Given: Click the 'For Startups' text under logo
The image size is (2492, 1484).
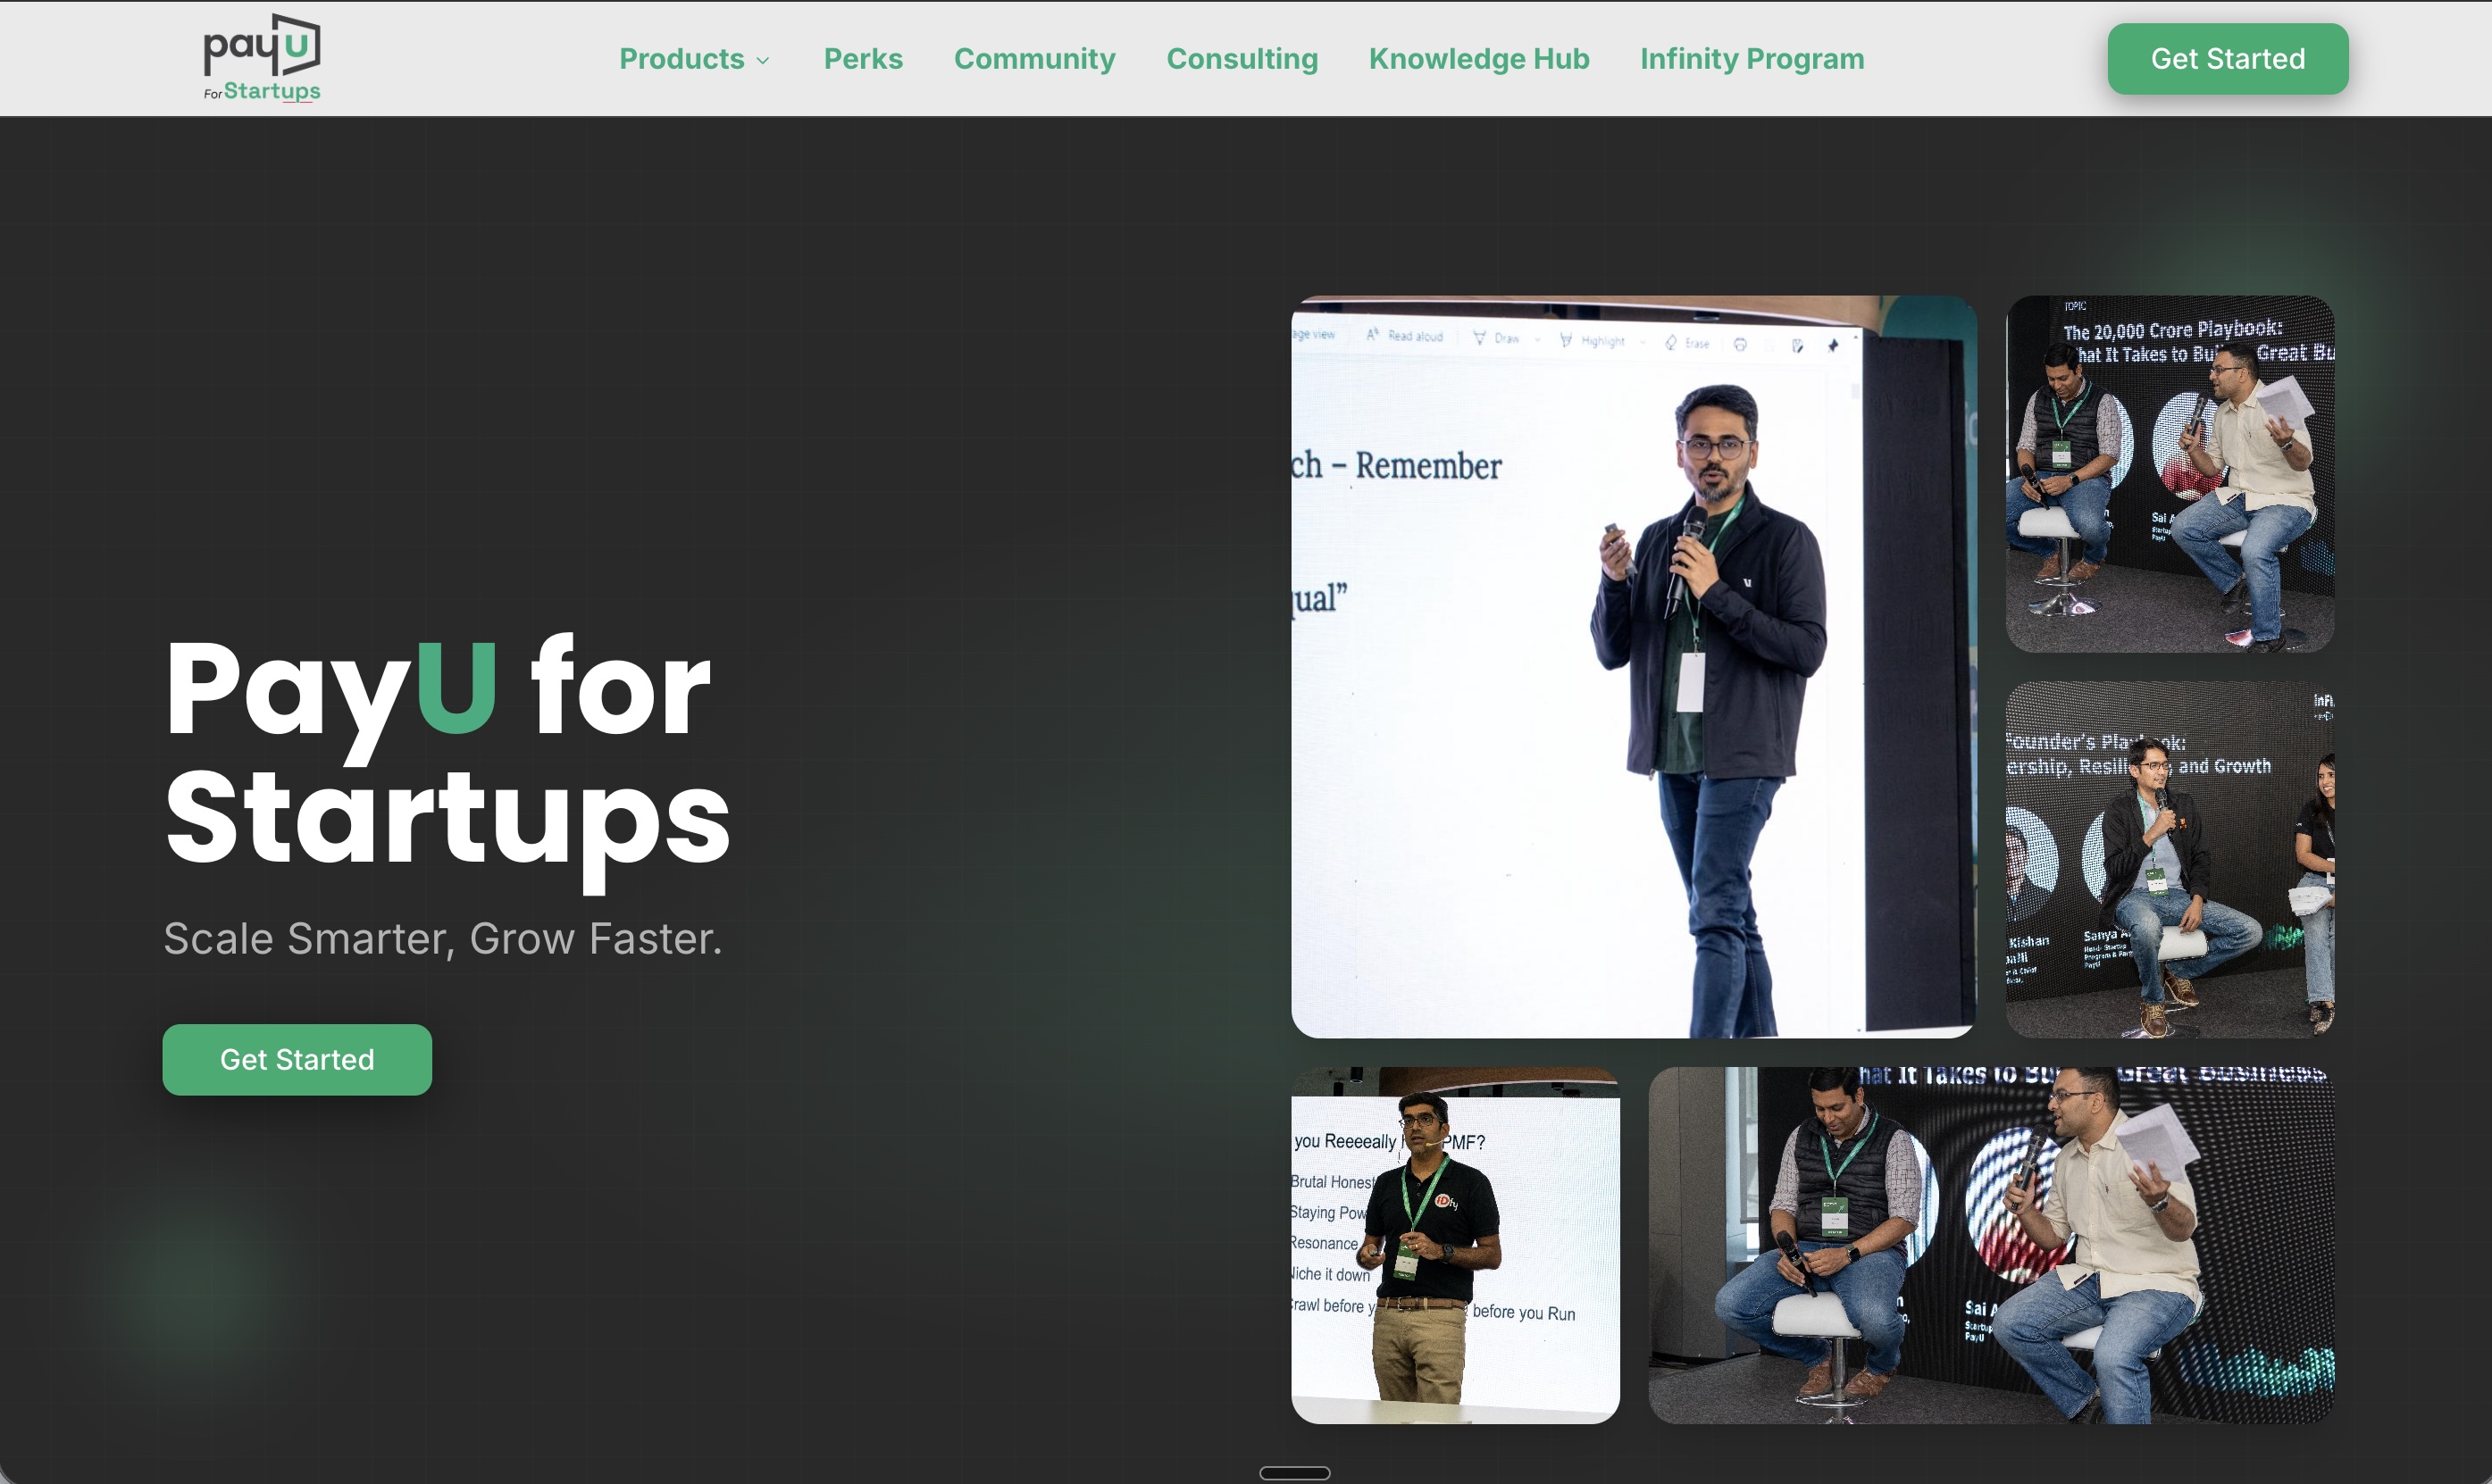Looking at the screenshot, I should click(262, 92).
